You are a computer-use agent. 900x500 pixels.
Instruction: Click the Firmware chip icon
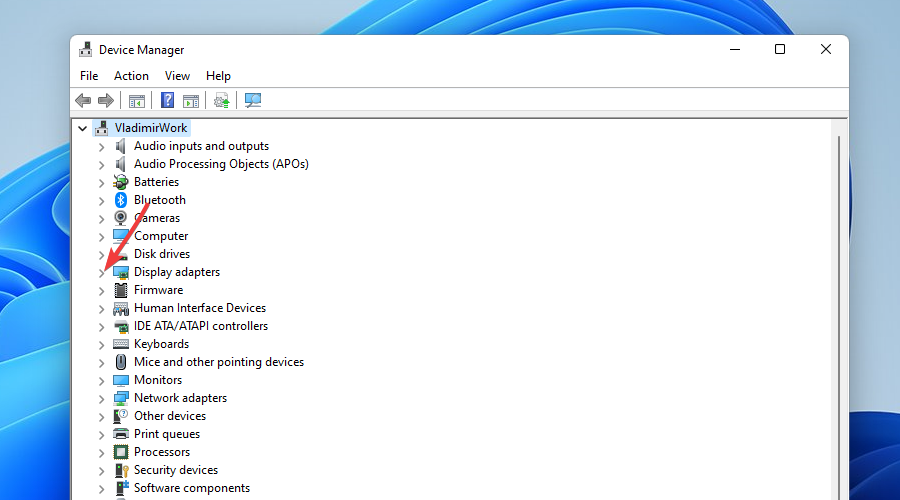pyautogui.click(x=121, y=290)
